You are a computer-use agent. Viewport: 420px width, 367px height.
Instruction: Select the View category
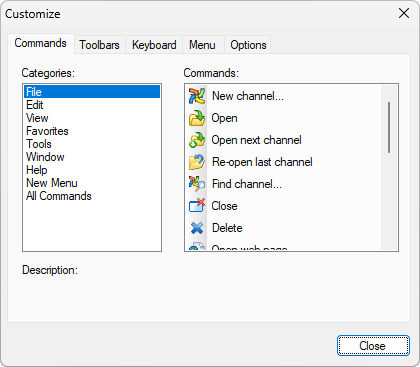(x=92, y=118)
